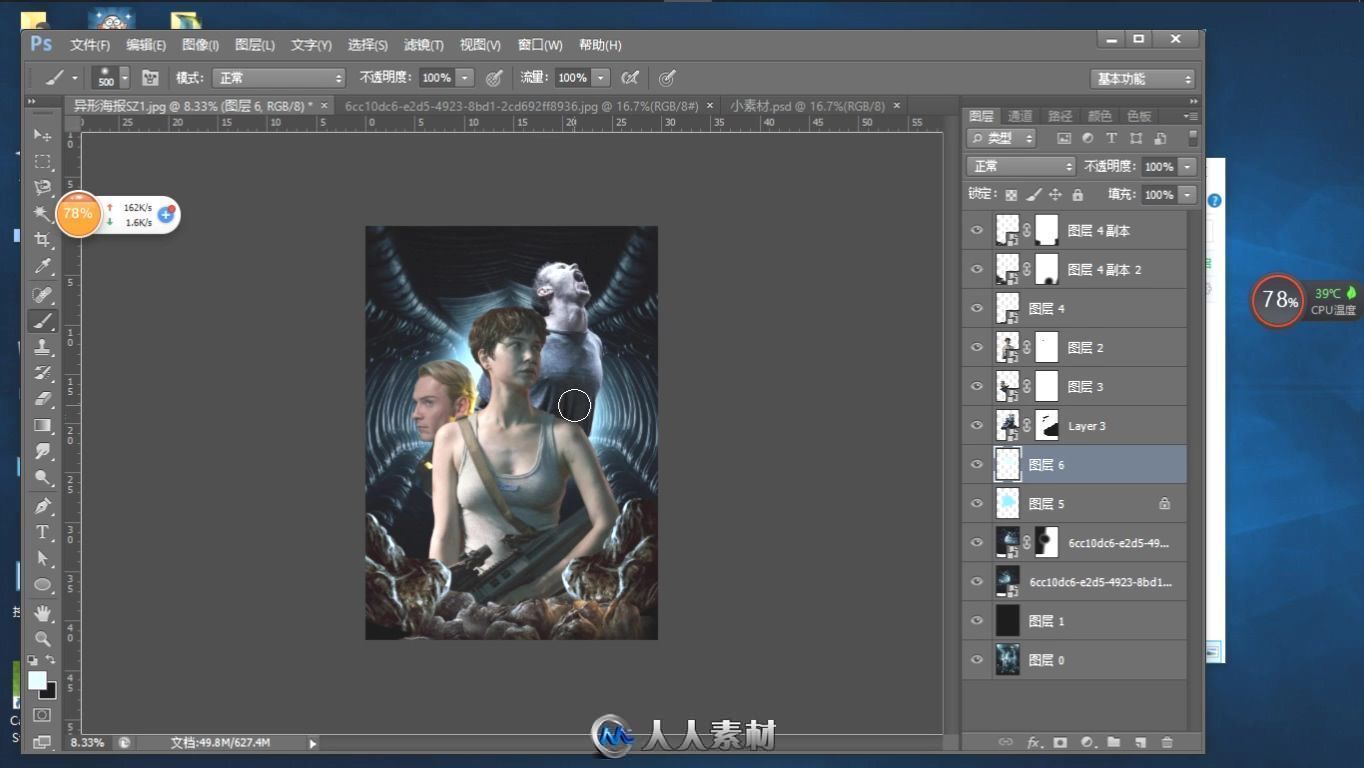Open 图像(I) menu
Image resolution: width=1364 pixels, height=768 pixels.
point(200,44)
